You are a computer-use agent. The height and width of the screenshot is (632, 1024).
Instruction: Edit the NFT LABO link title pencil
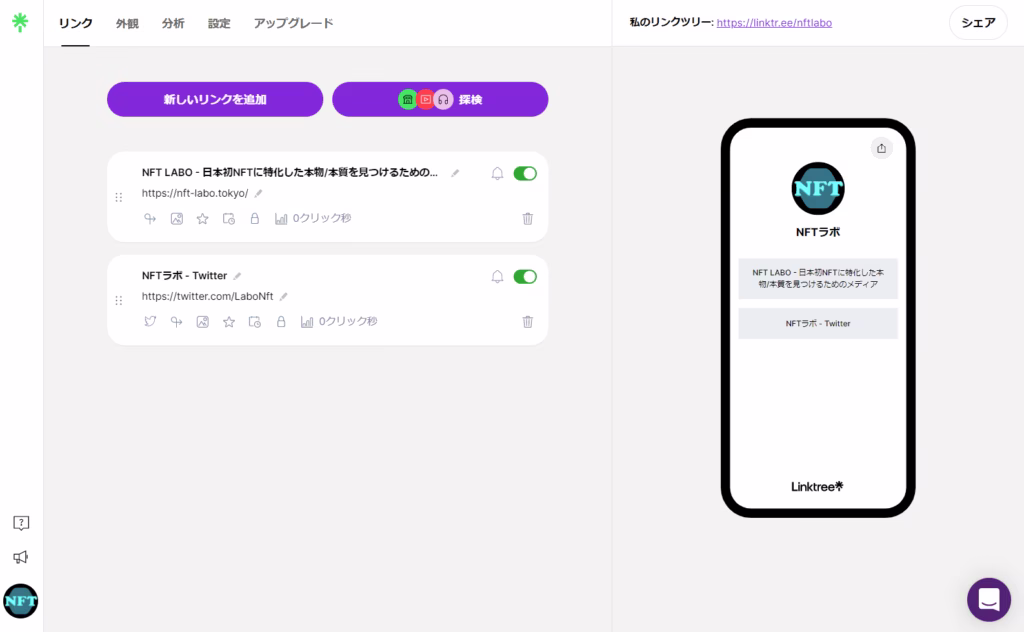pyautogui.click(x=455, y=173)
